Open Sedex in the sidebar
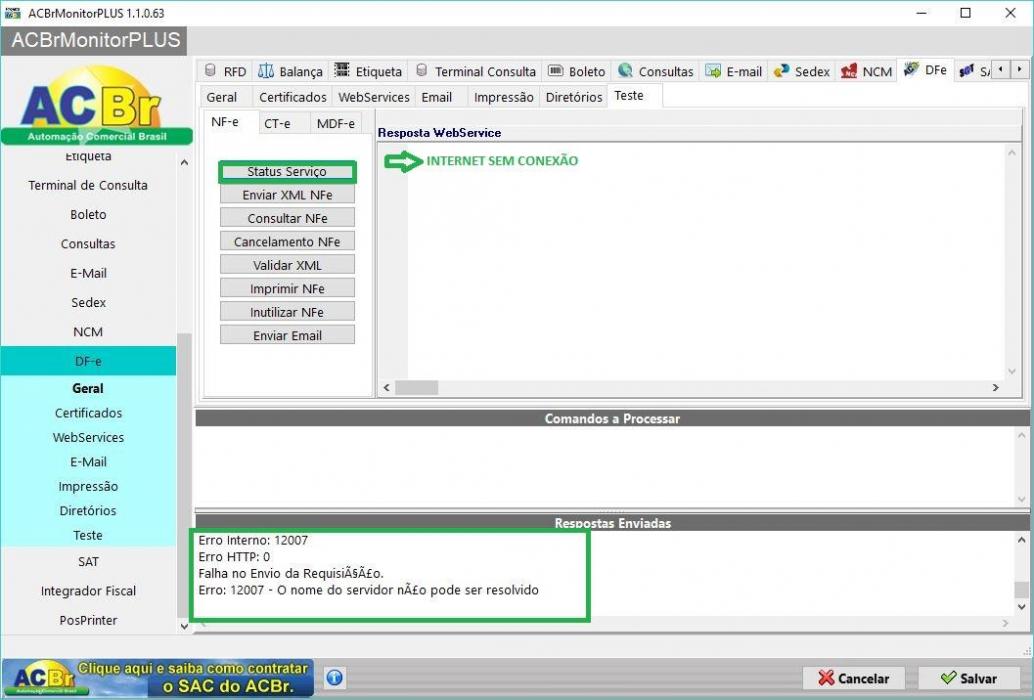 [x=88, y=303]
